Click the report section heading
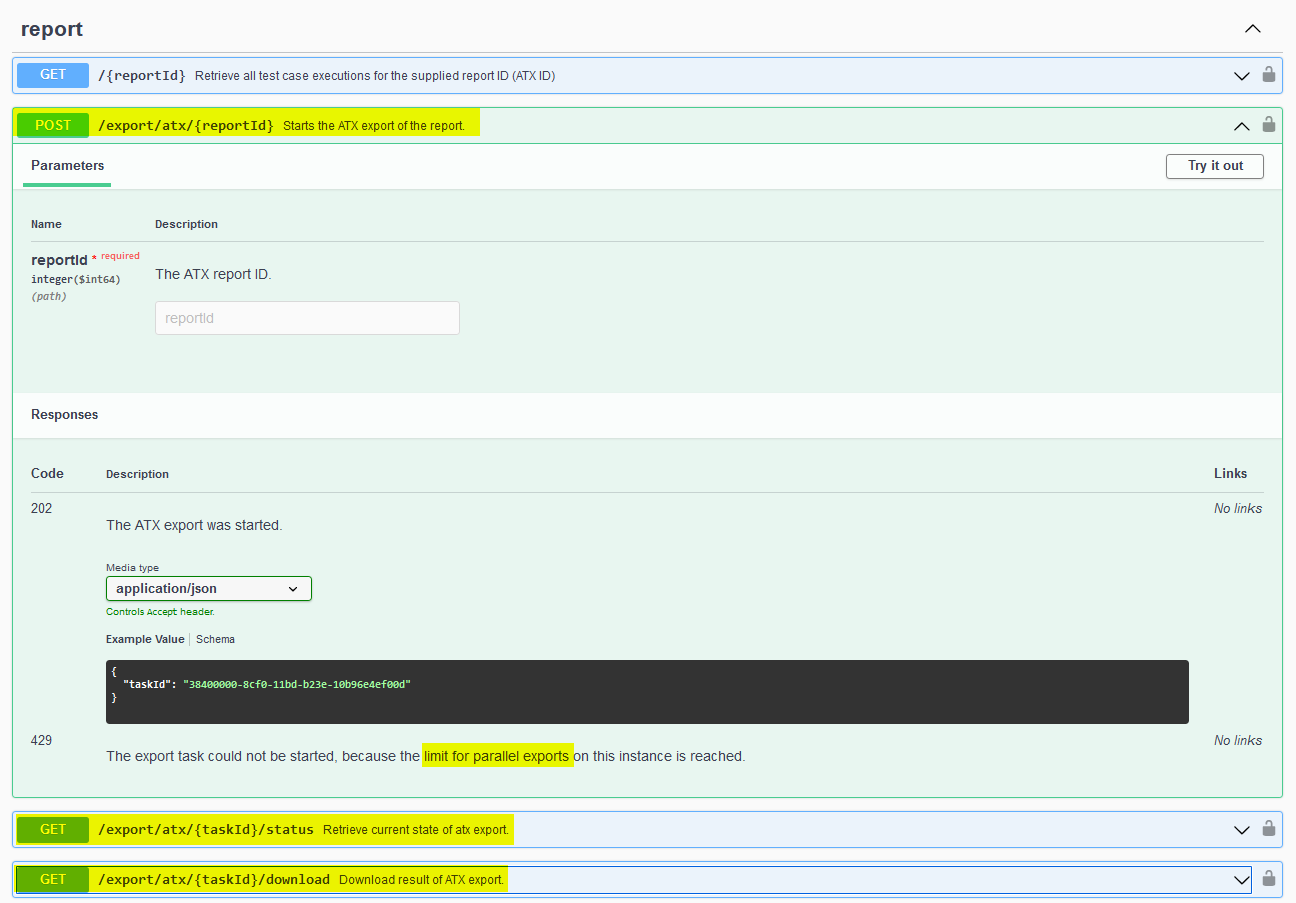Image resolution: width=1296 pixels, height=903 pixels. (x=52, y=29)
